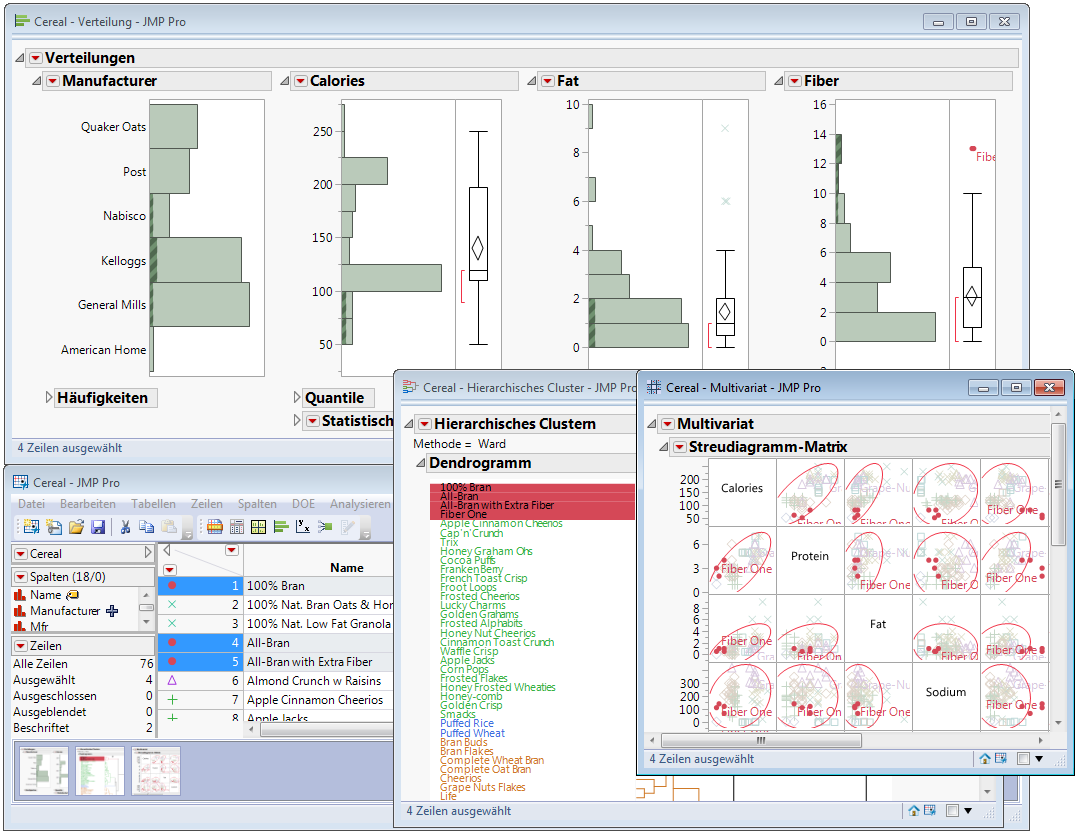This screenshot has width=1078, height=834.
Task: Click home window icon in Multivariat status bar
Action: pos(985,759)
